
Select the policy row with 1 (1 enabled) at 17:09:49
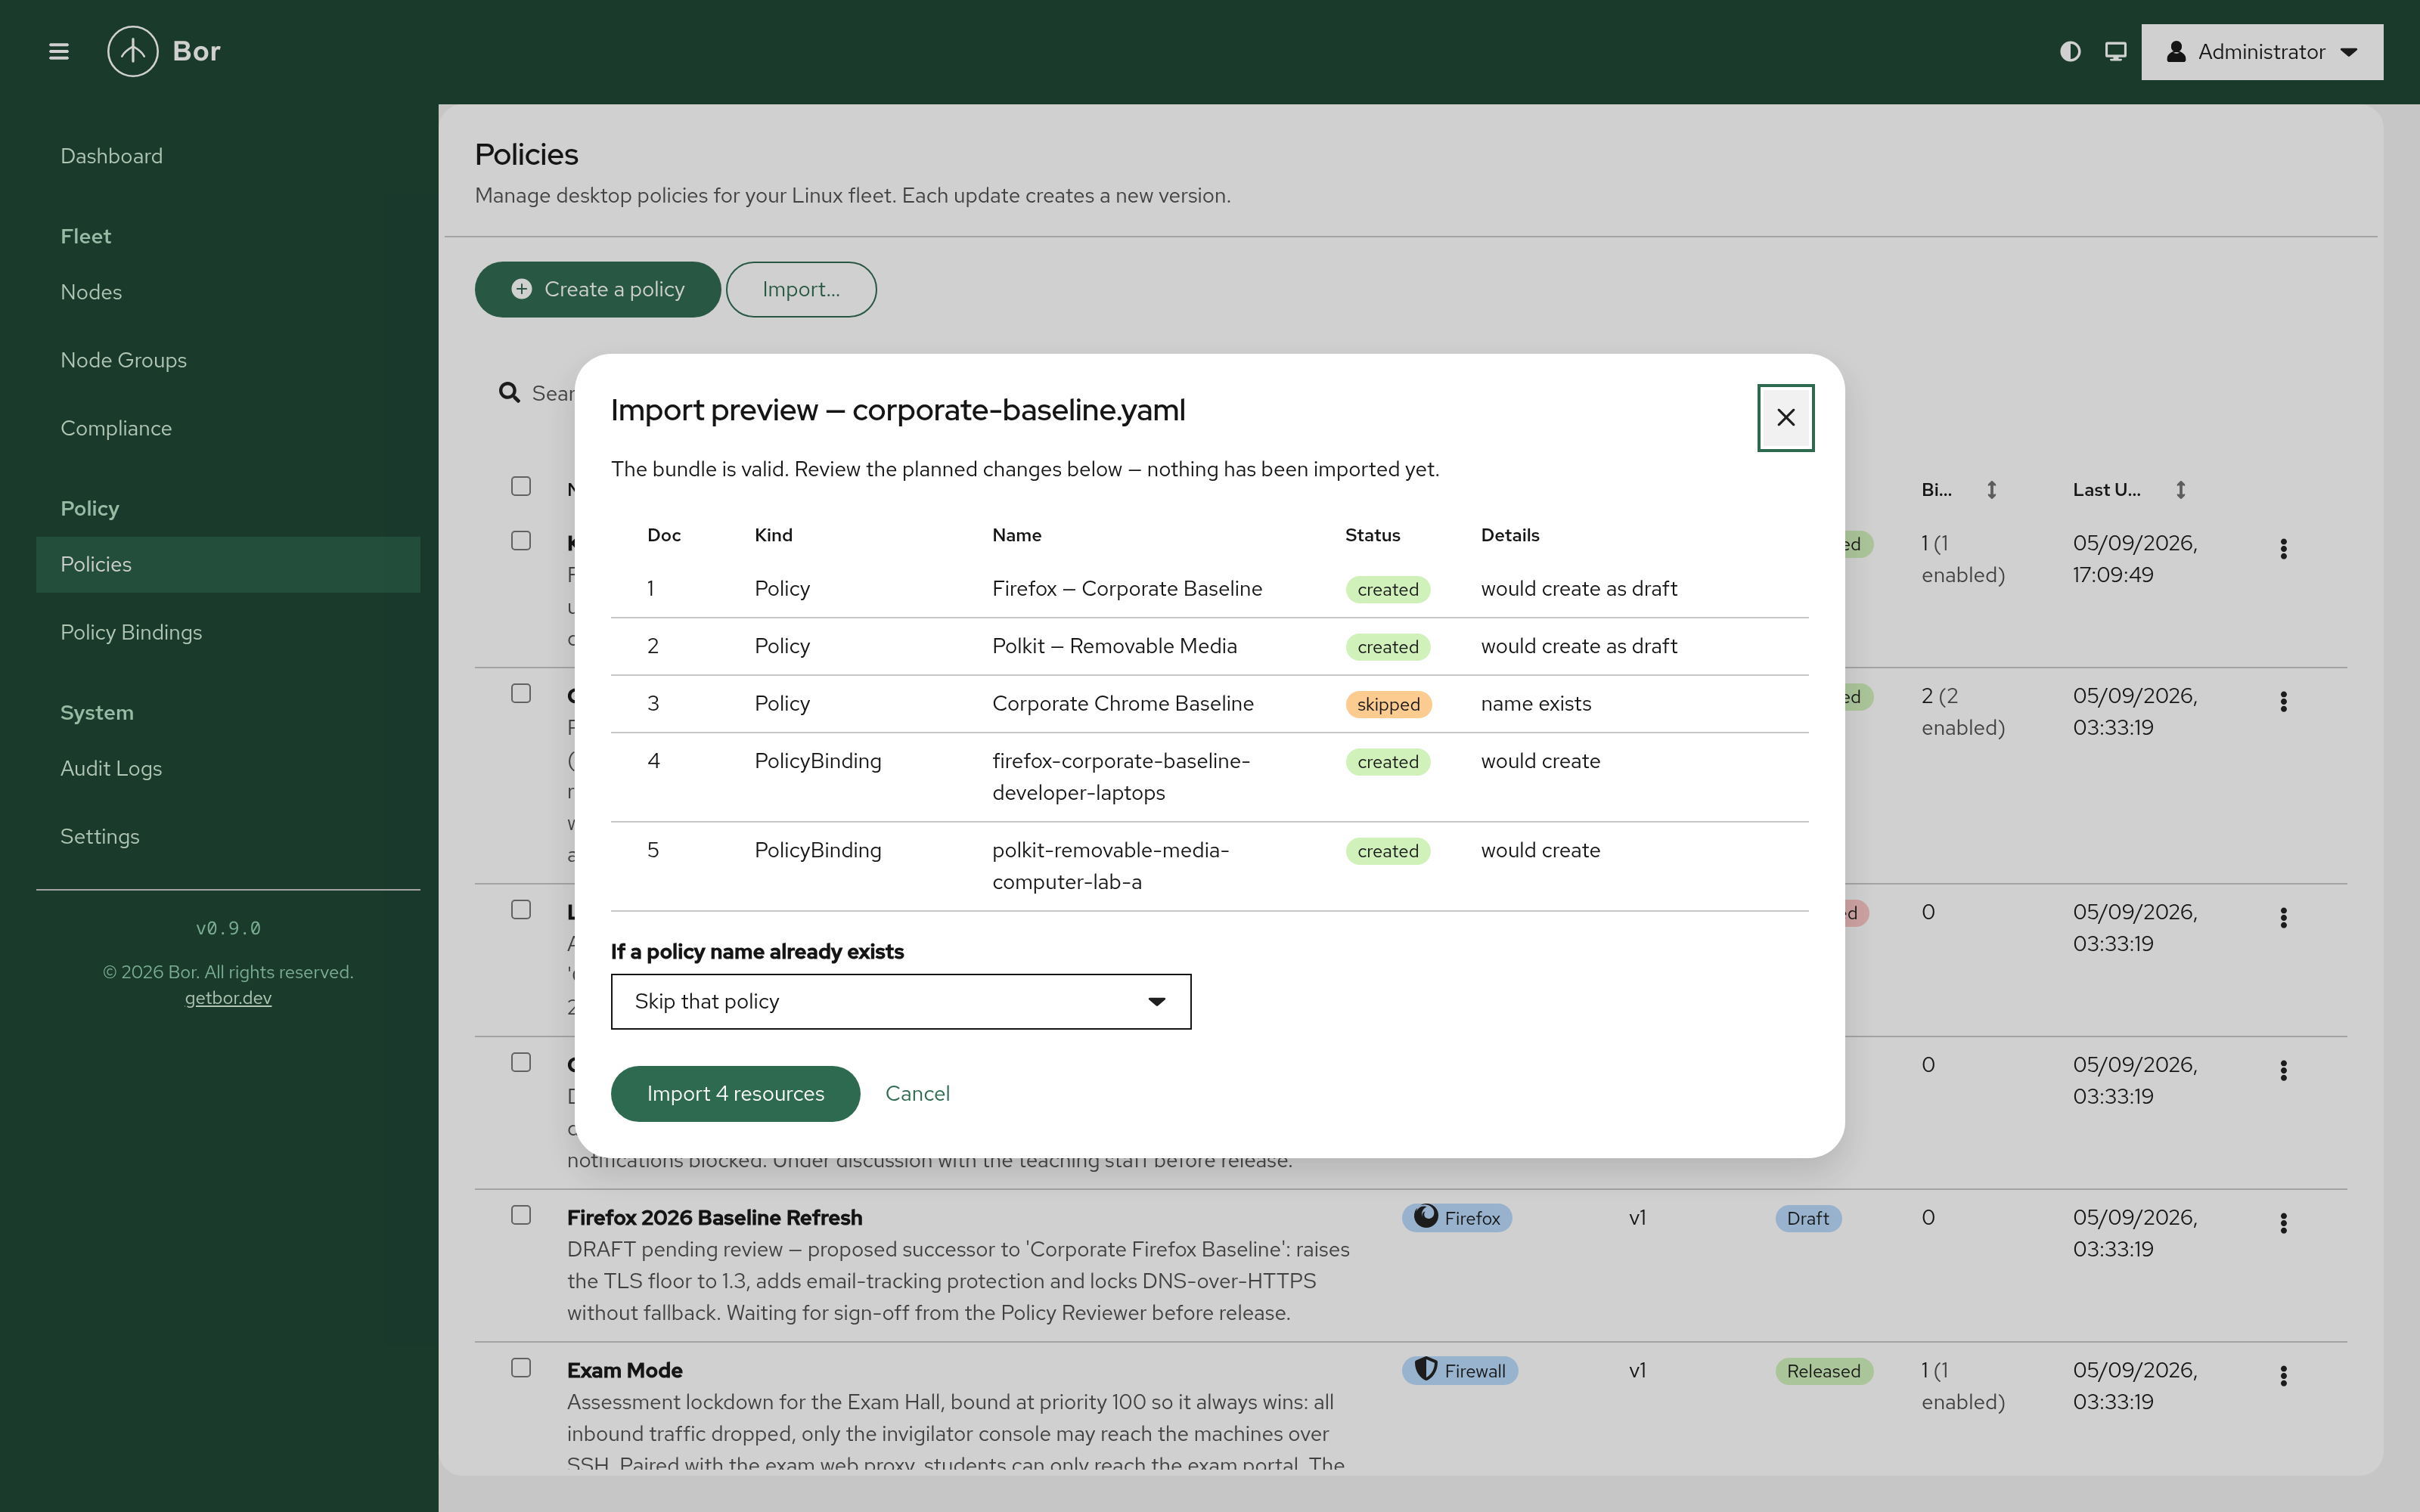[521, 541]
